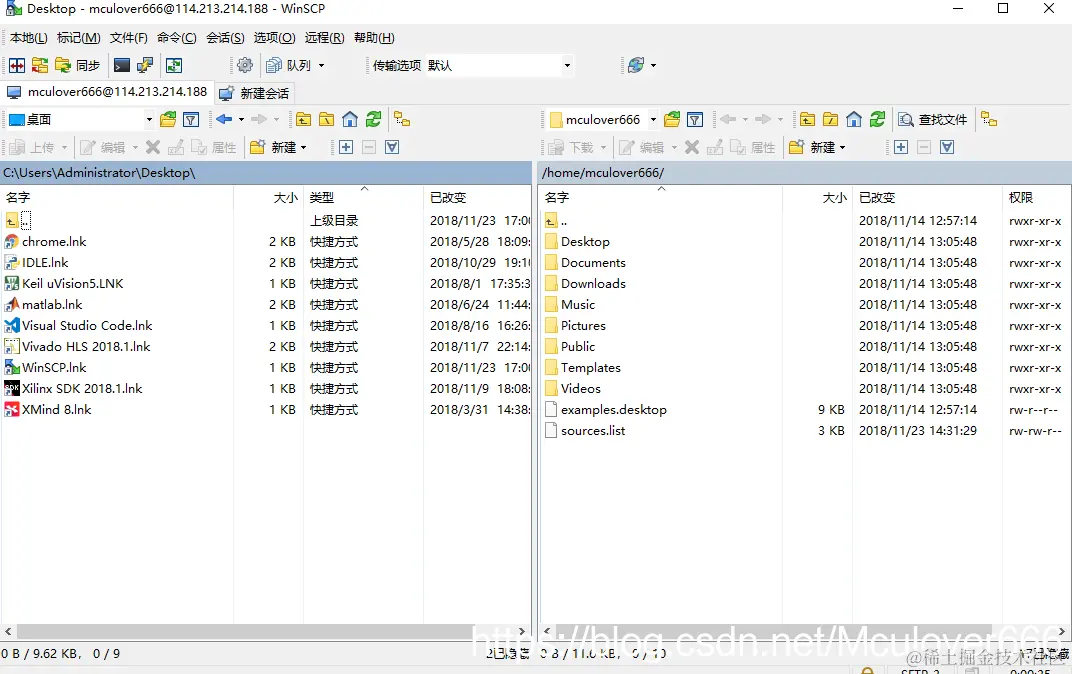
Task: Select the sources.list remote file
Action: tap(593, 431)
